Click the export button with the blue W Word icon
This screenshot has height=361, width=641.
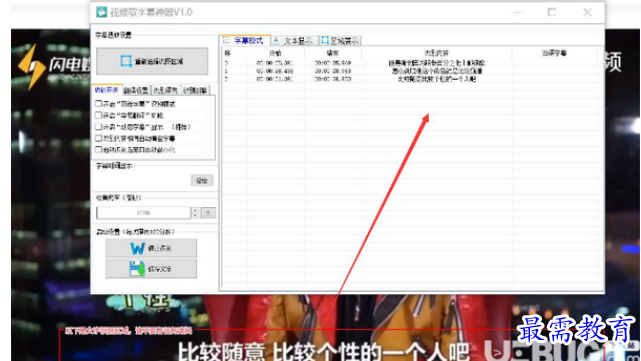pos(151,248)
